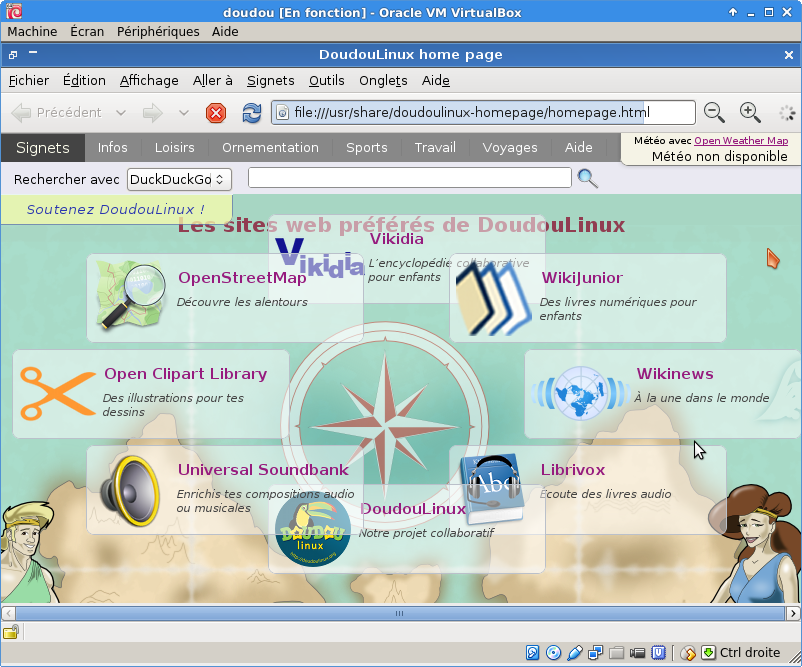Open the Aller à menu
802x667 pixels.
pos(212,81)
